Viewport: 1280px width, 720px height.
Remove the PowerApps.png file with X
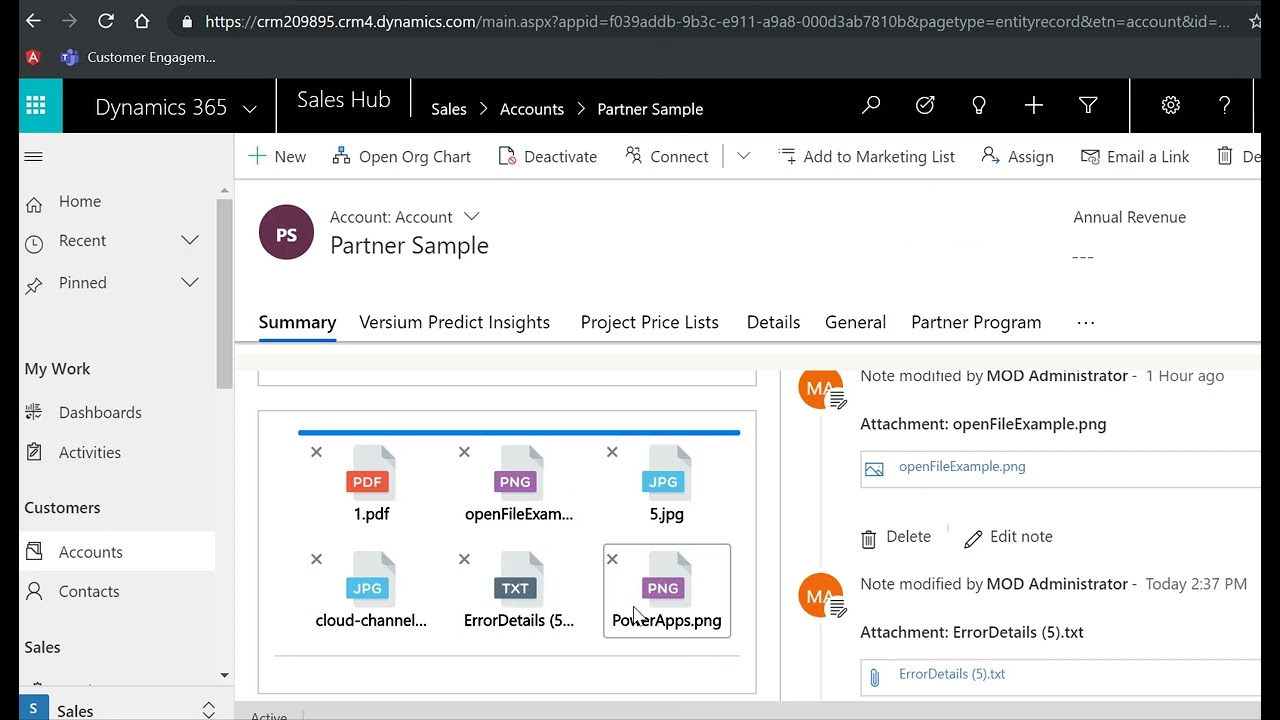pos(612,559)
